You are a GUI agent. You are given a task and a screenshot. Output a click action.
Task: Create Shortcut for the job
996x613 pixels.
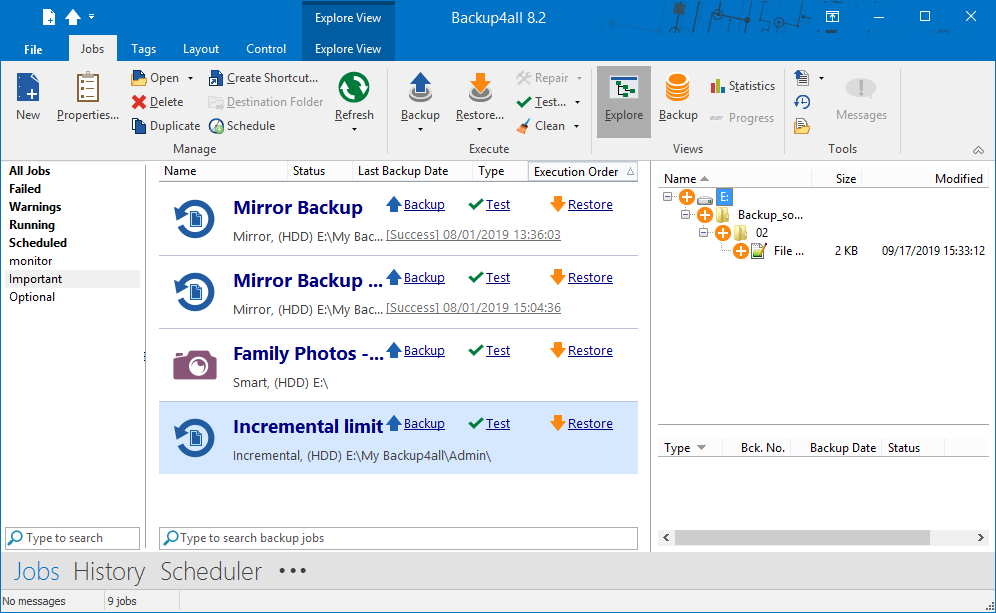click(x=264, y=78)
